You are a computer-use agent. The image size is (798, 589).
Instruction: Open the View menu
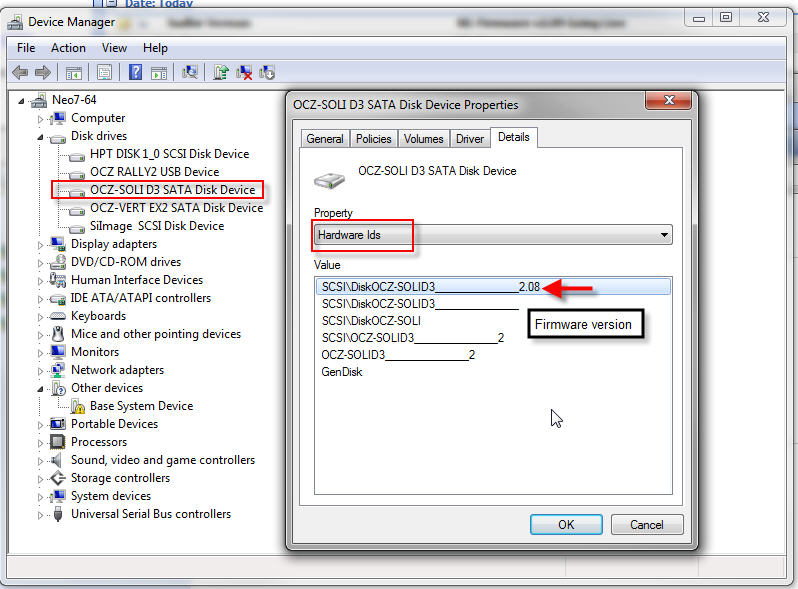tap(114, 48)
